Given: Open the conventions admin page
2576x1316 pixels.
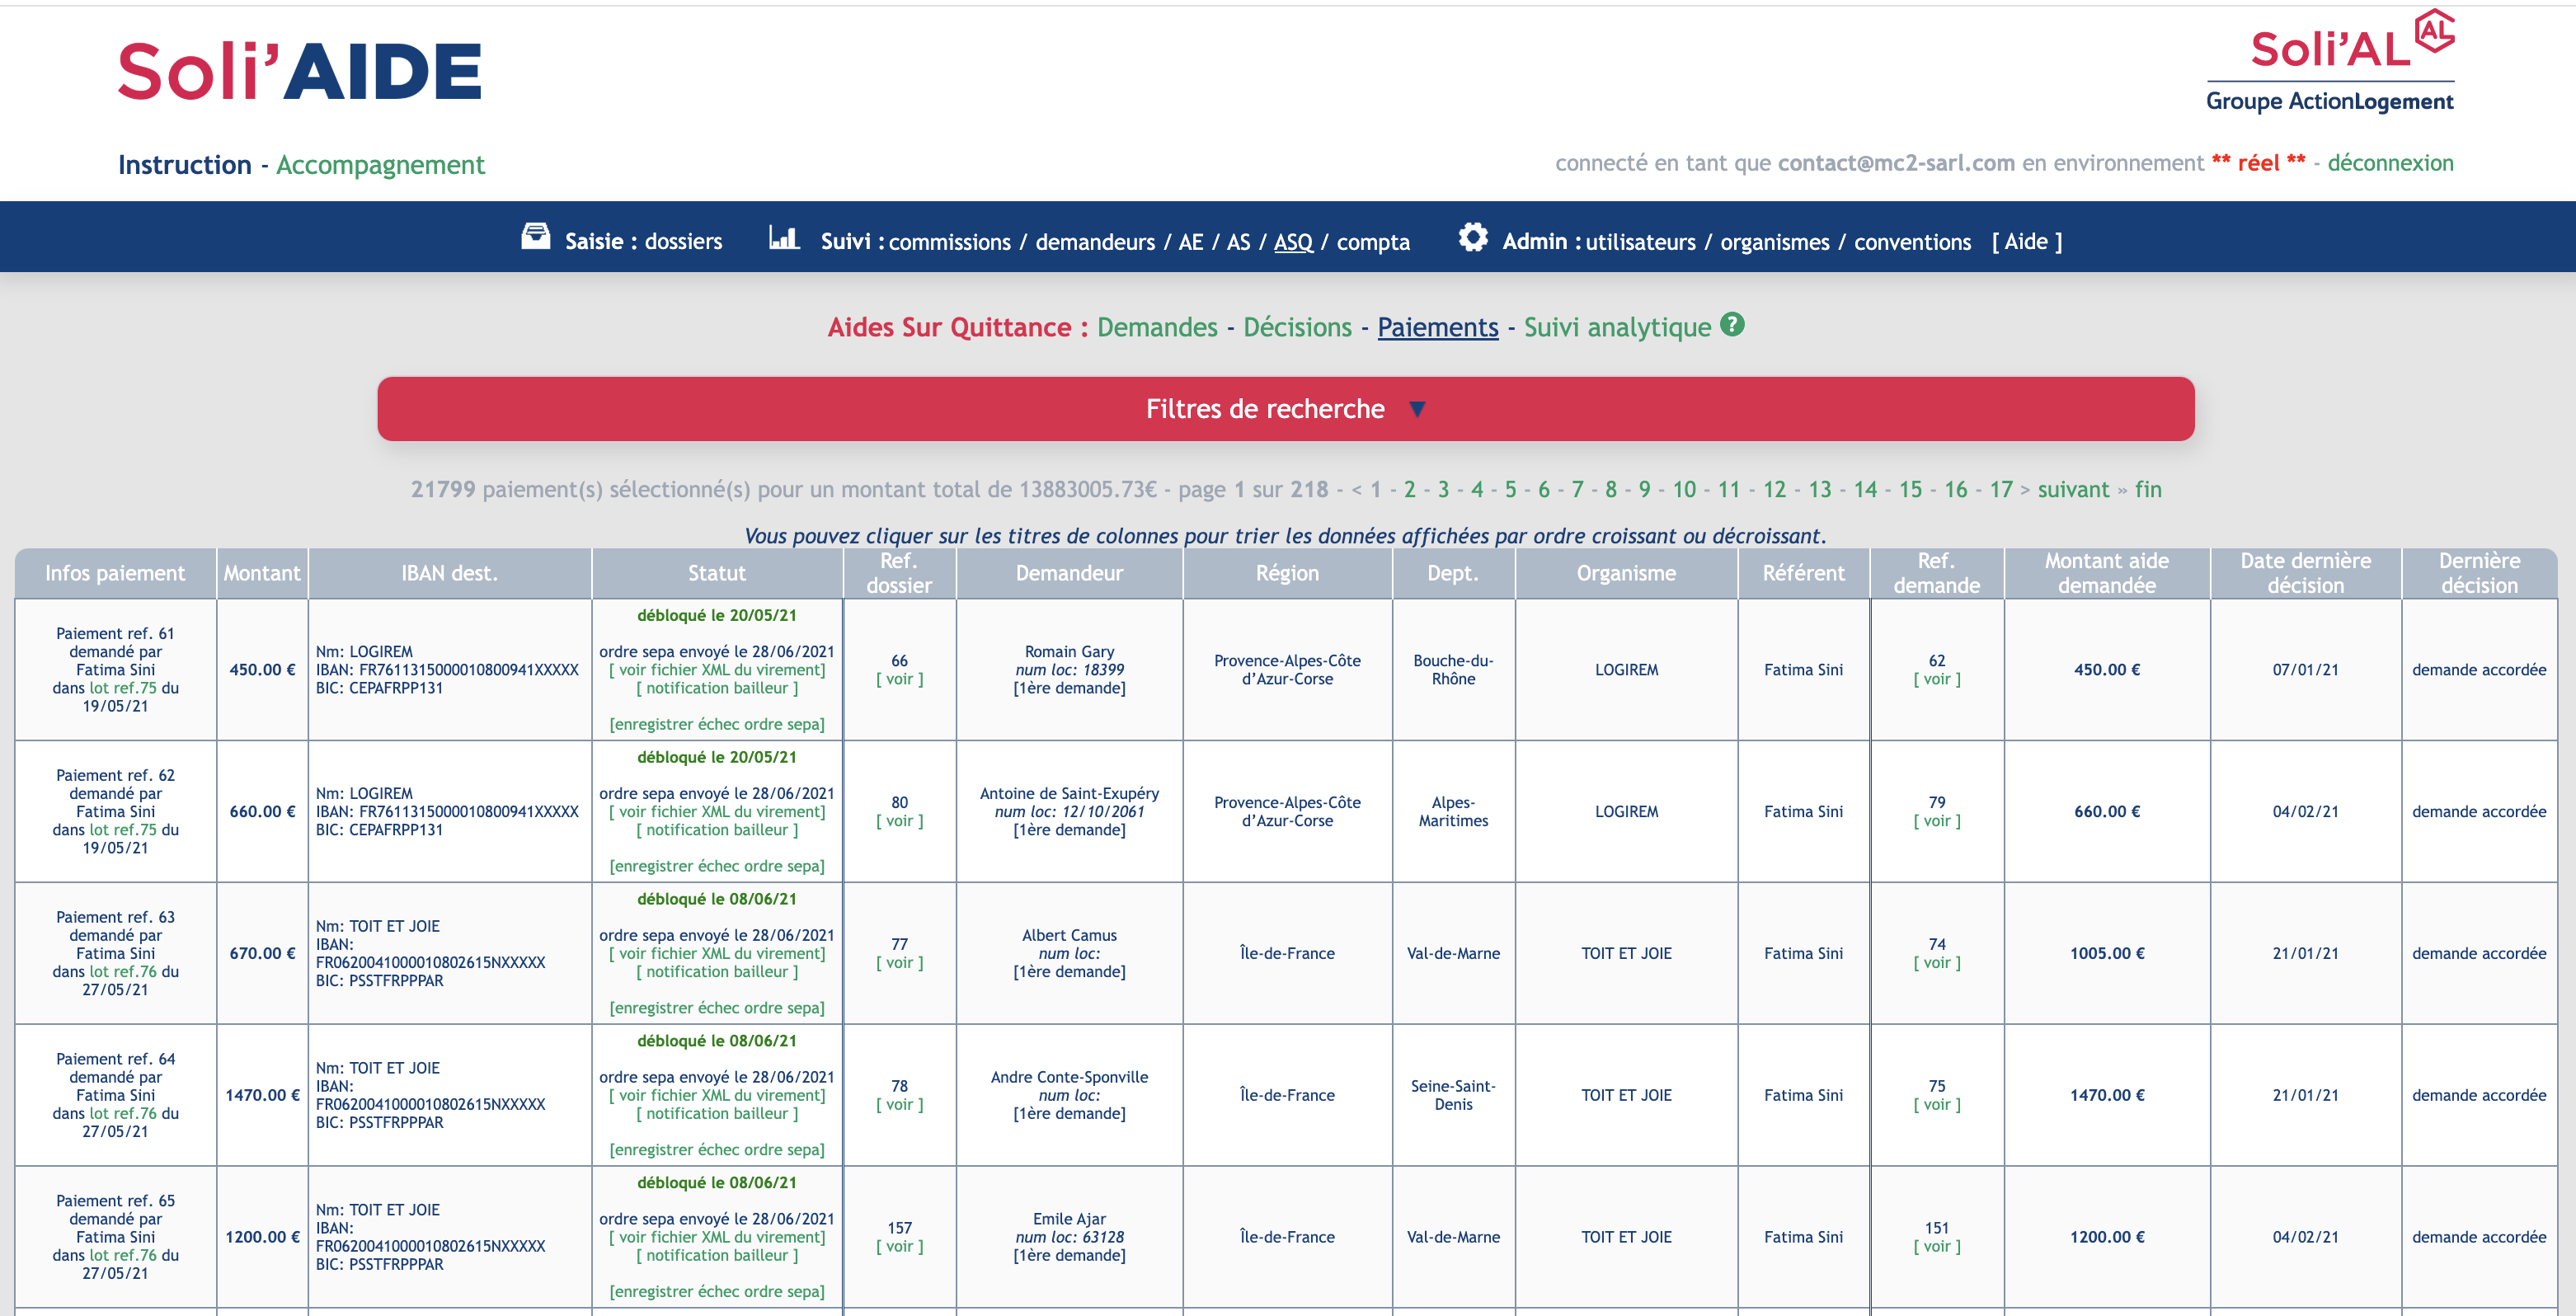Looking at the screenshot, I should [x=1912, y=242].
